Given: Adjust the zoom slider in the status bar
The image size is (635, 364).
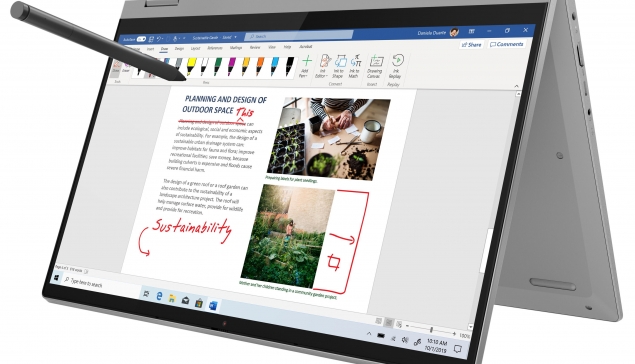Looking at the screenshot, I should (x=431, y=329).
